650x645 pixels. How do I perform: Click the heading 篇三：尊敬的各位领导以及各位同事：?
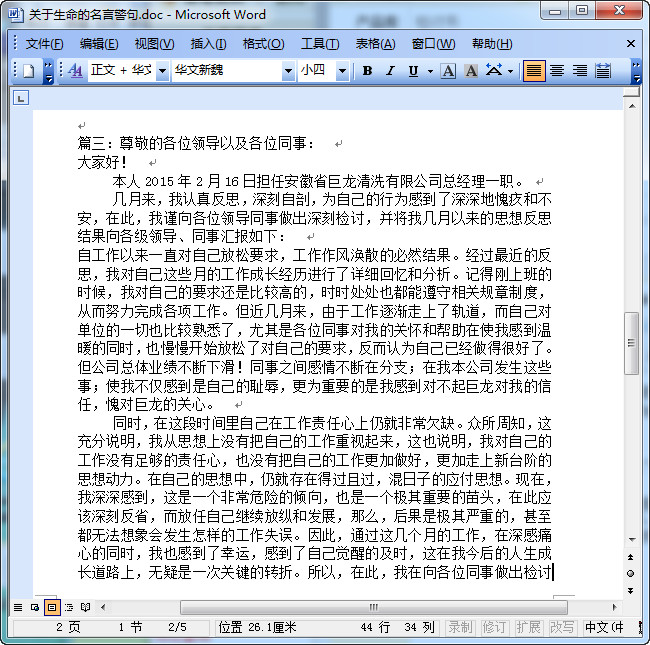[x=196, y=143]
